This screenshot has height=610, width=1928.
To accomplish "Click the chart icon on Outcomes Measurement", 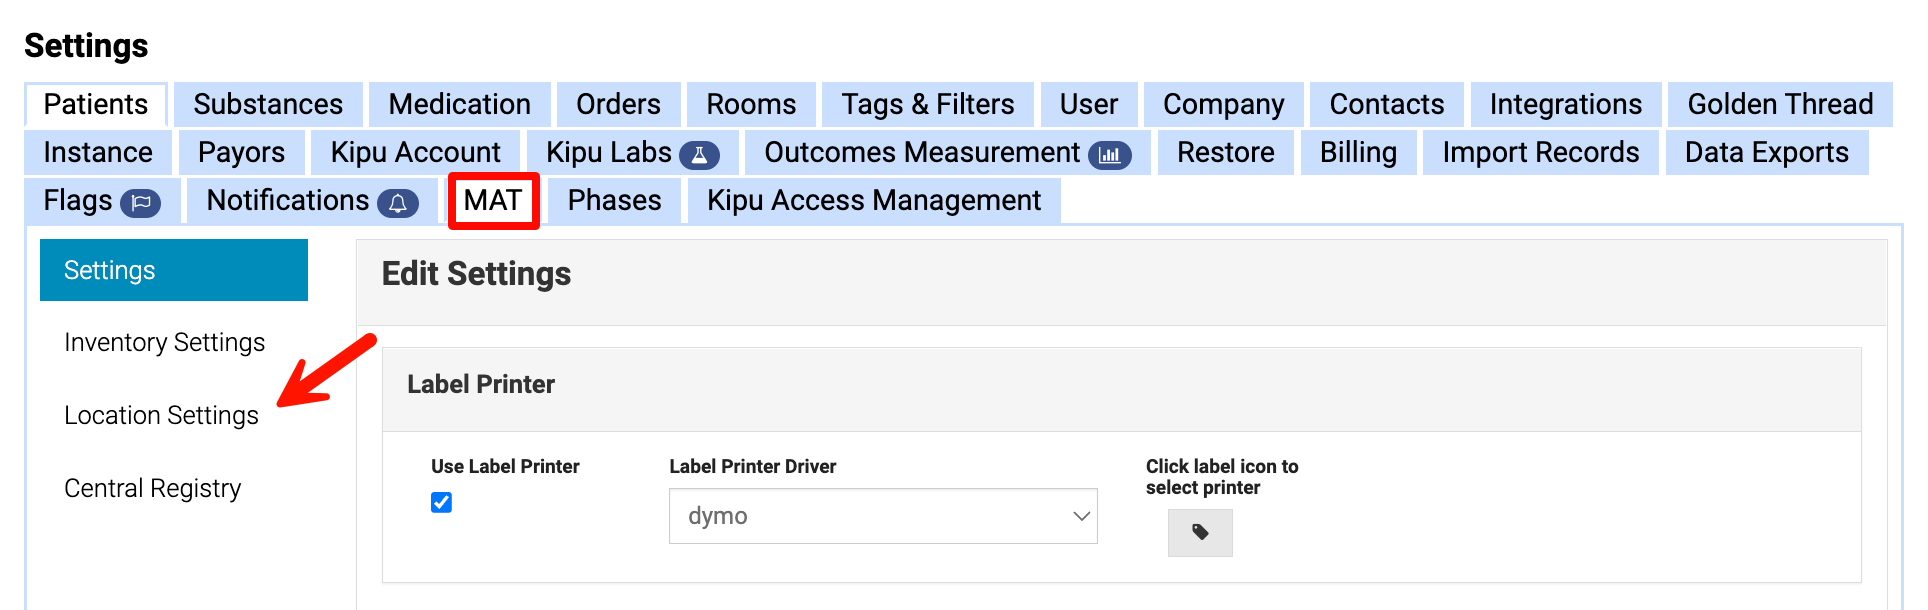I will 1109,155.
